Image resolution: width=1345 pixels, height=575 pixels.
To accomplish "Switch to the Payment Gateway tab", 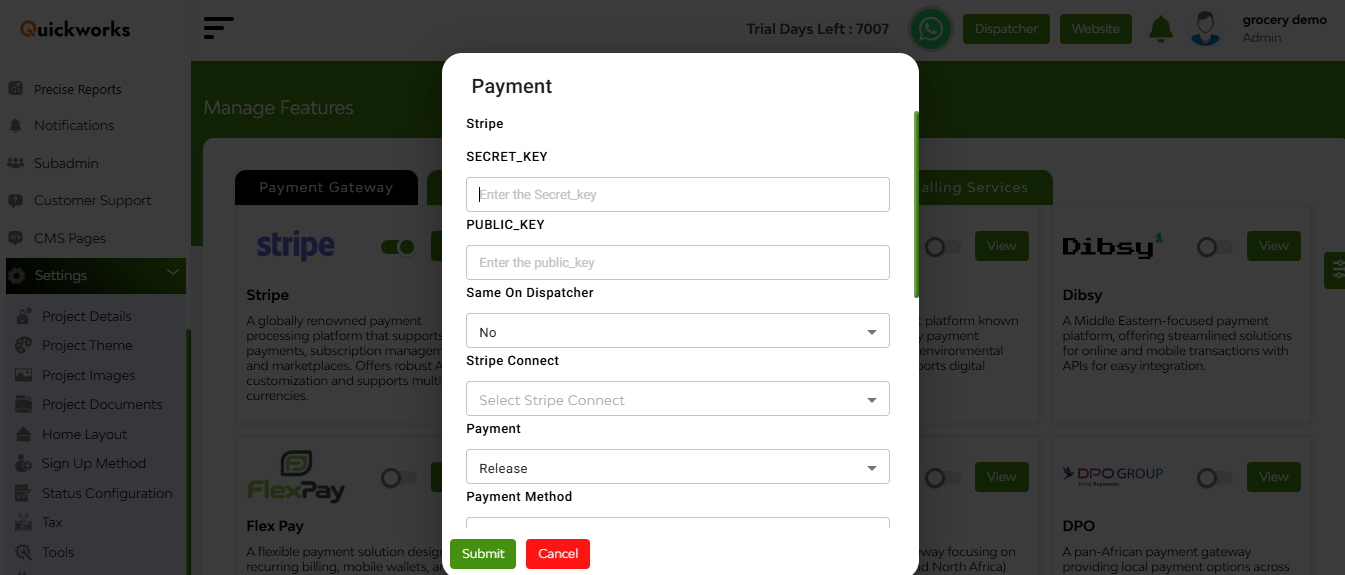I will [x=326, y=187].
